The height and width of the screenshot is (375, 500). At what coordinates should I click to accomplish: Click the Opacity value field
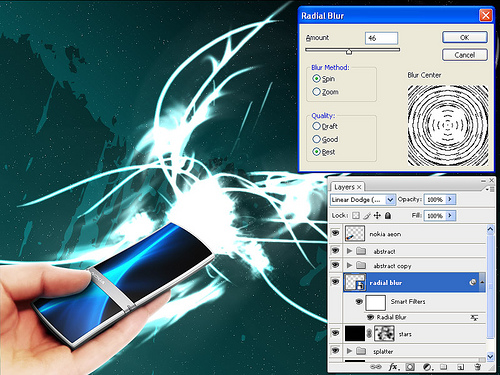pyautogui.click(x=435, y=199)
